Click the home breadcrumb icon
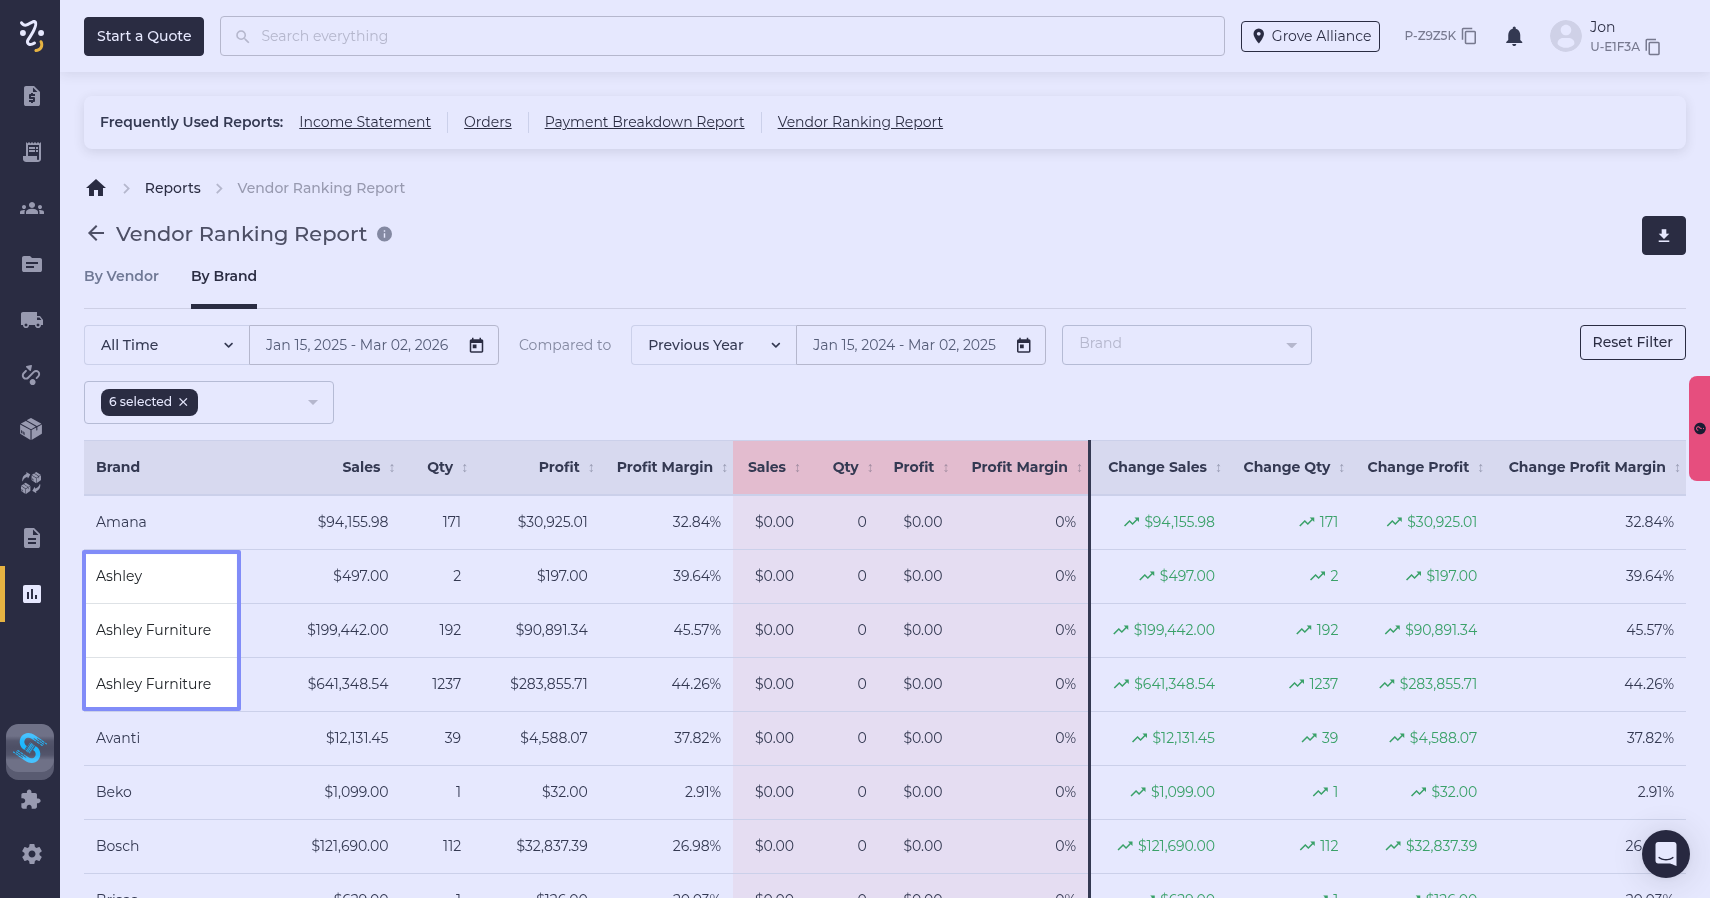 click(x=96, y=188)
